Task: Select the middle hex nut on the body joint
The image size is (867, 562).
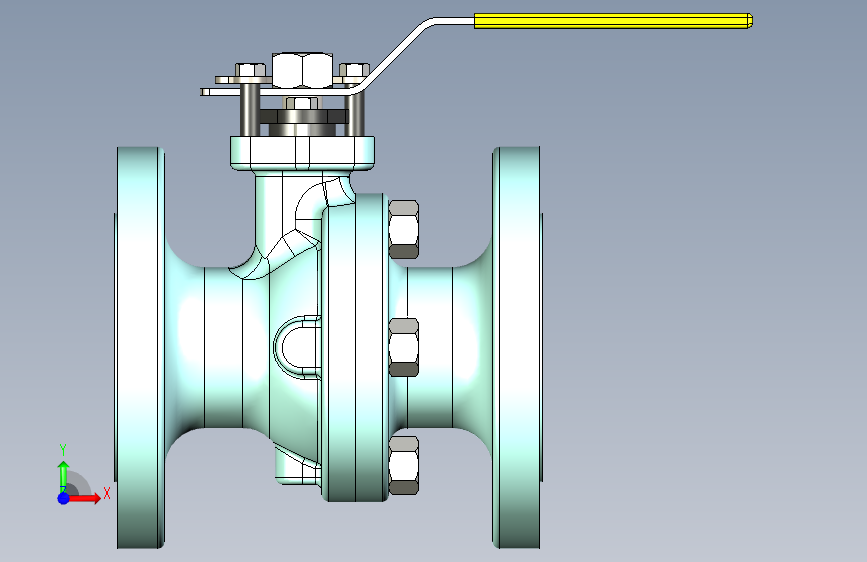Action: [x=404, y=347]
